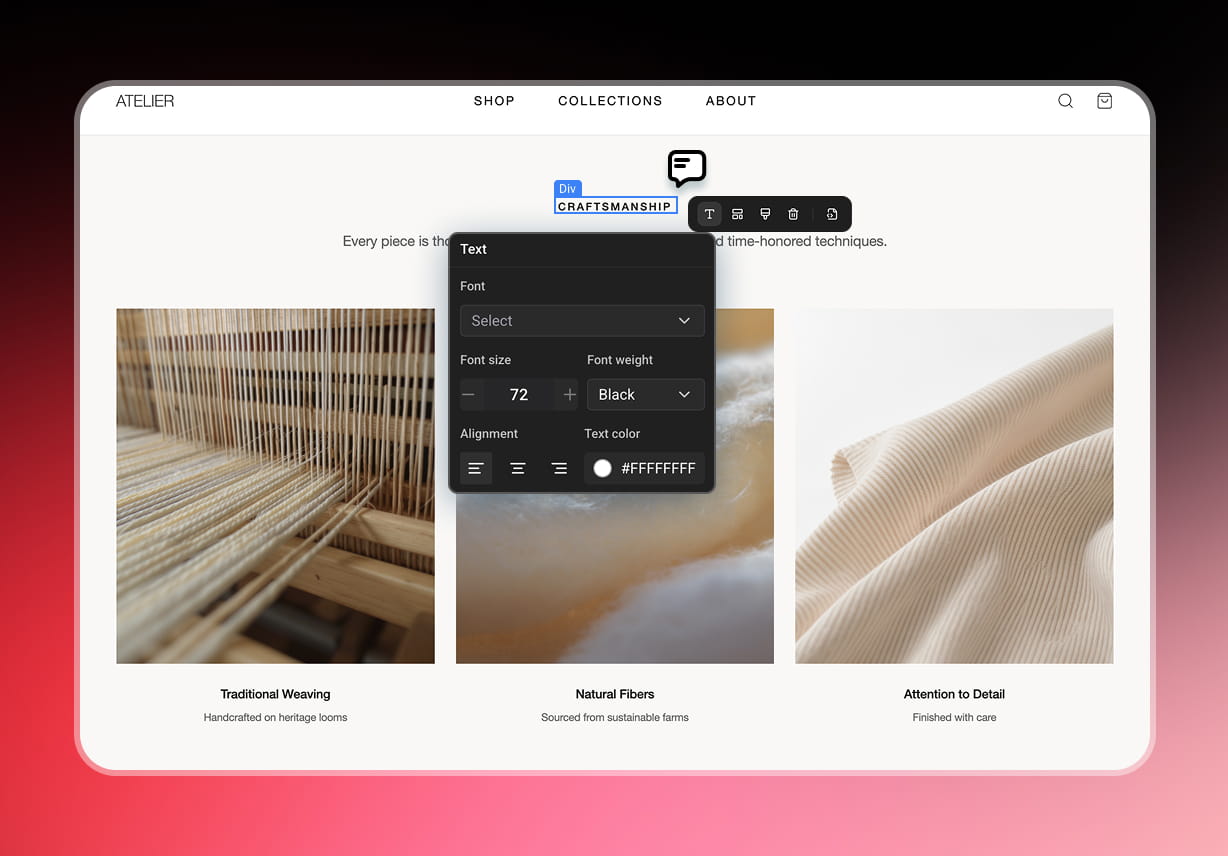Open the code file icon in toolbar
1228x856 pixels.
[832, 214]
